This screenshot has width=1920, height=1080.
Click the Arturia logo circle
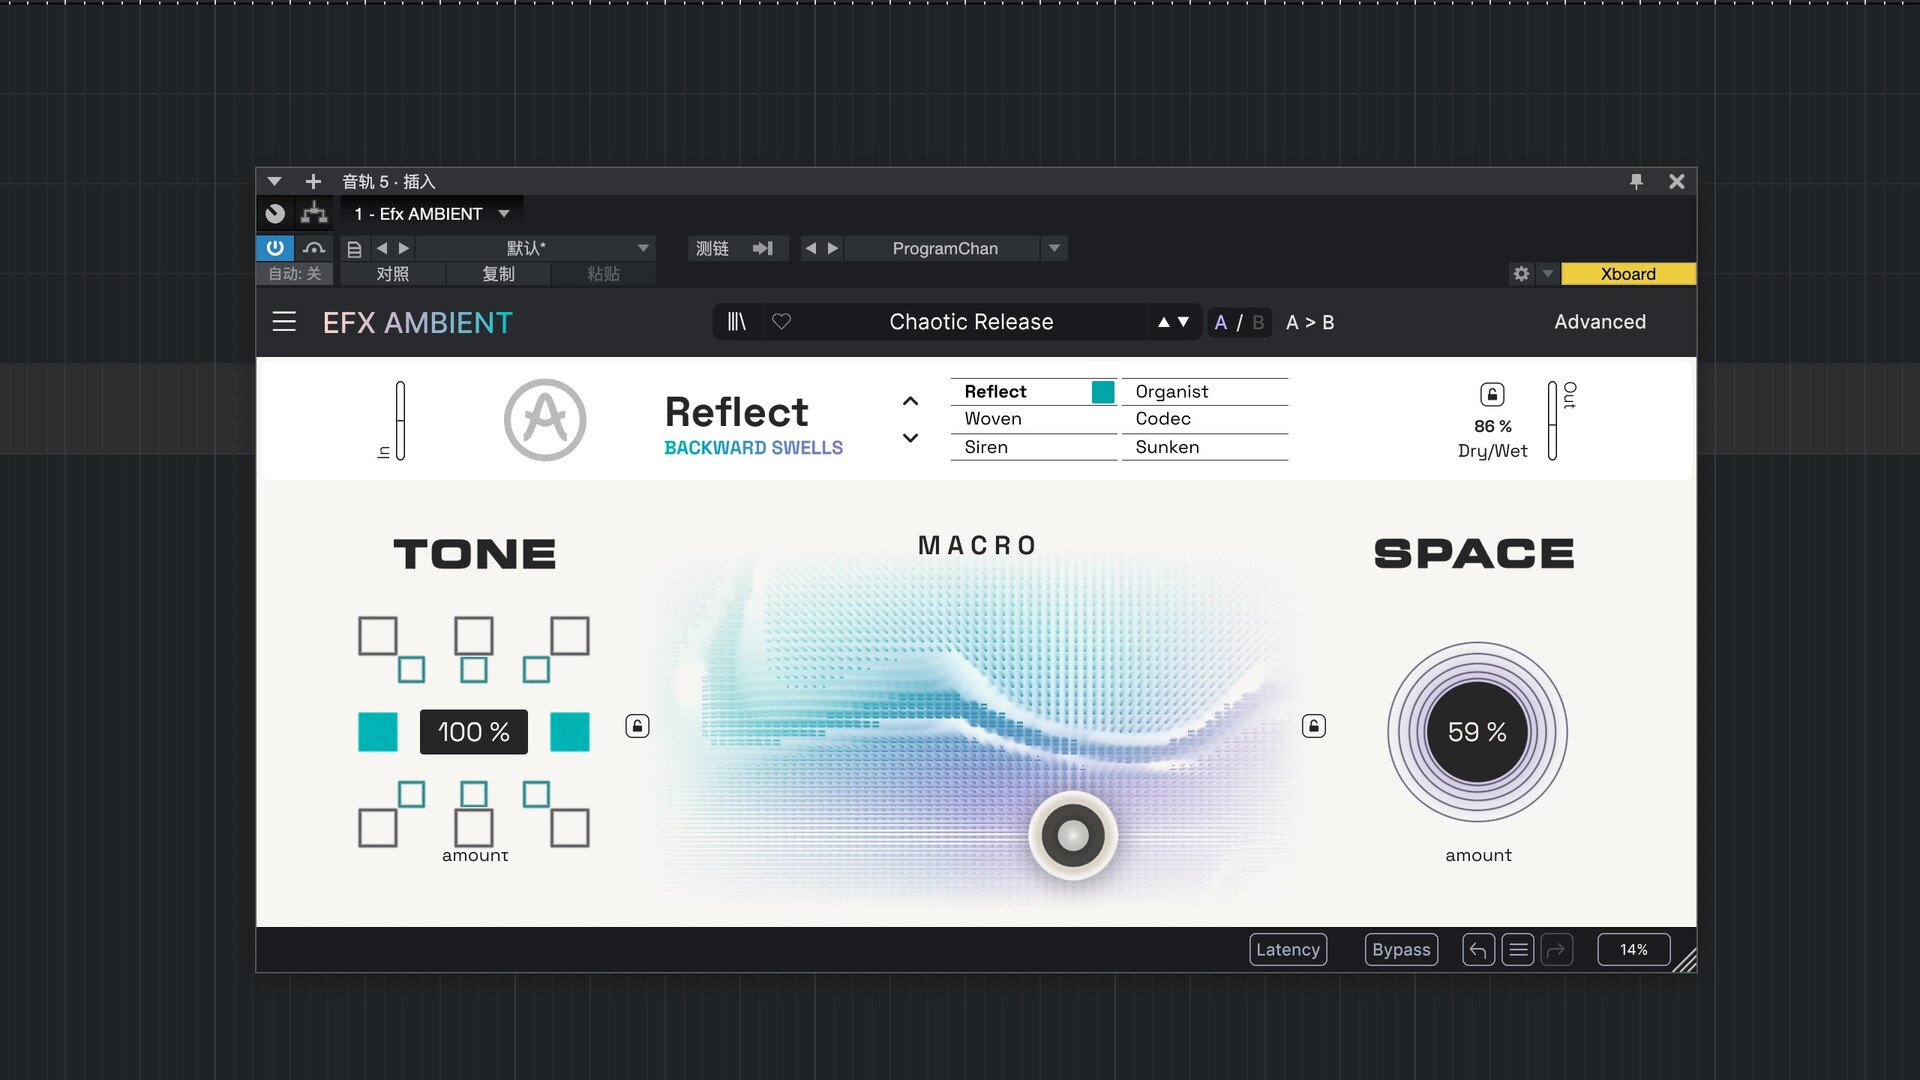tap(545, 420)
